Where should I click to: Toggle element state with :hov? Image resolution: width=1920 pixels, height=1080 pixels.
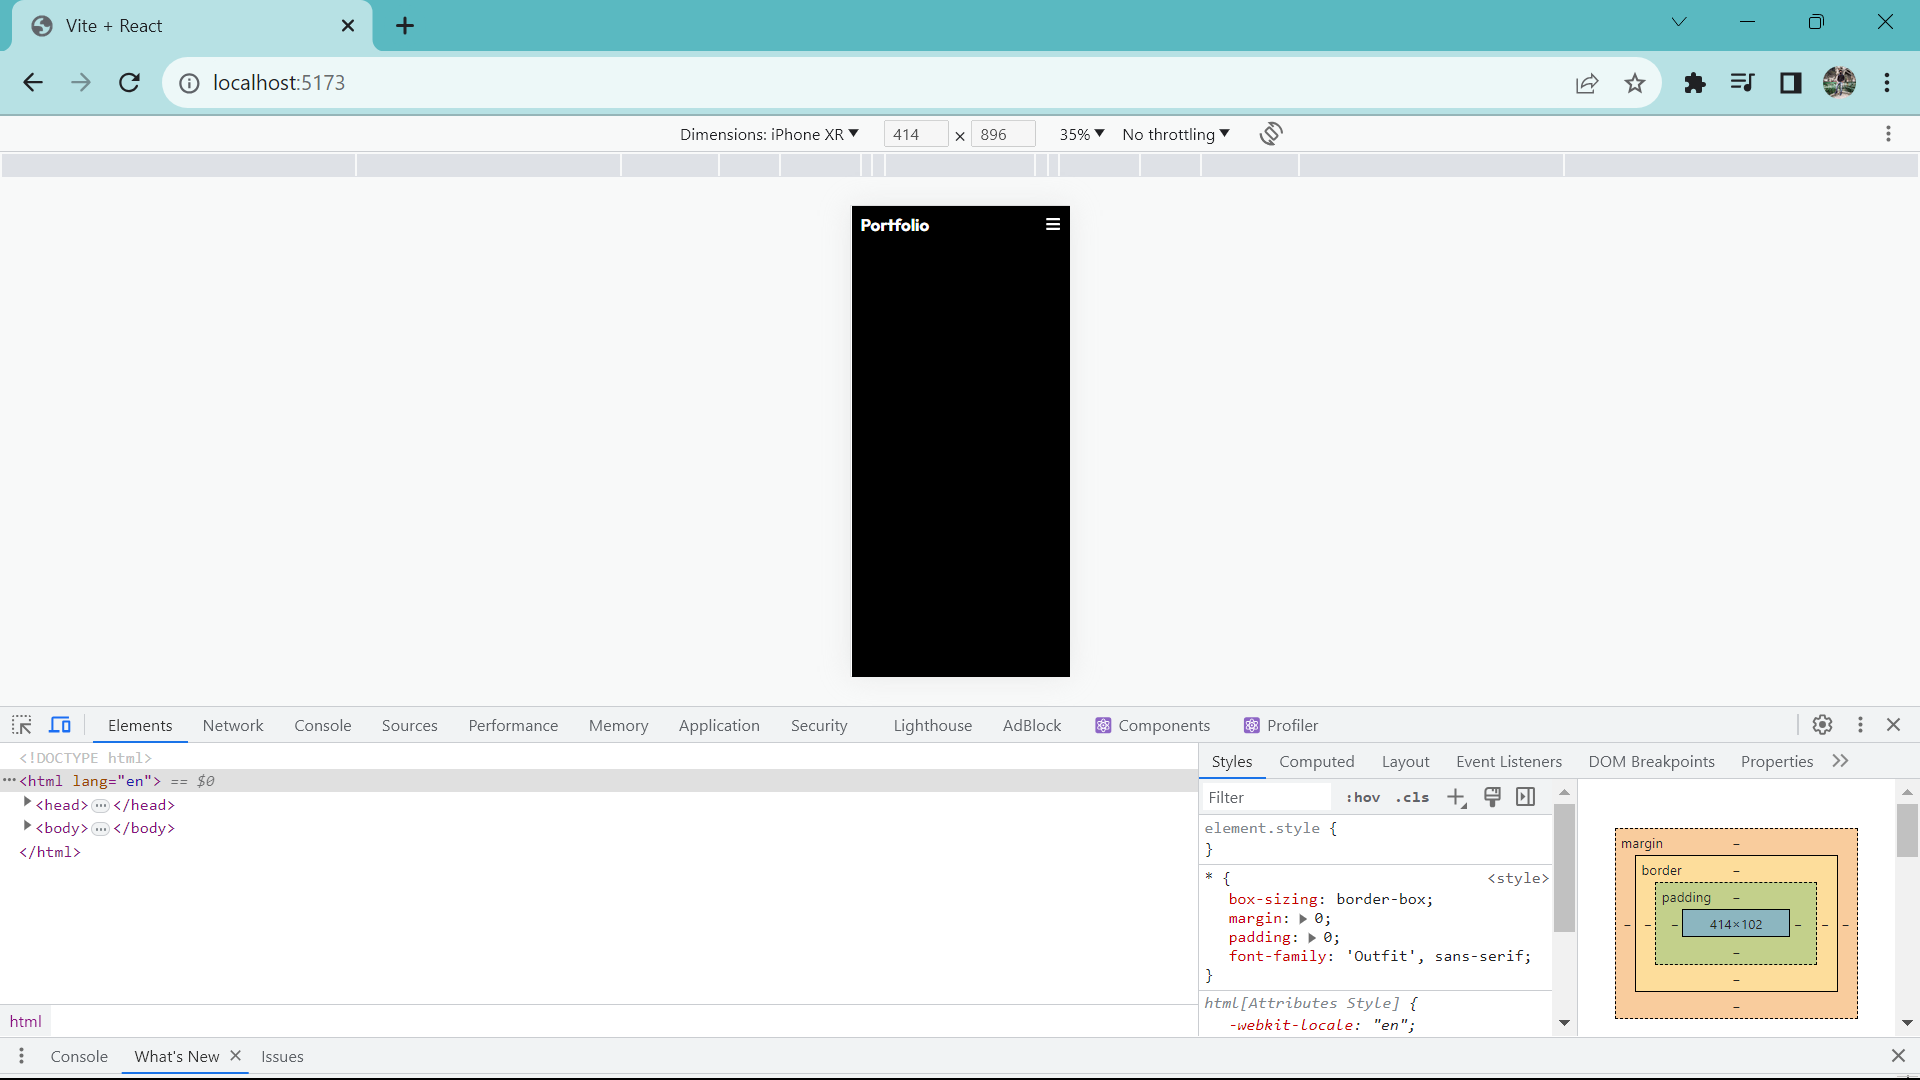pos(1363,797)
